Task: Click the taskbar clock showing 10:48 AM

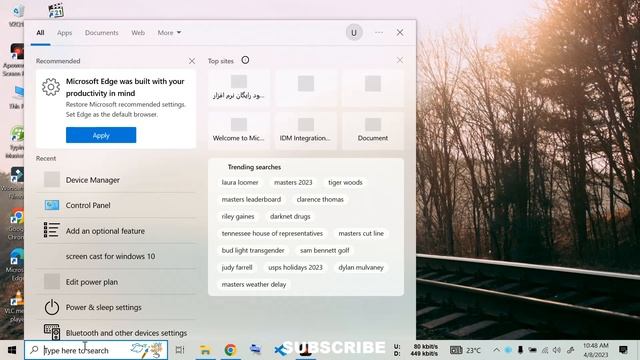Action: (596, 350)
